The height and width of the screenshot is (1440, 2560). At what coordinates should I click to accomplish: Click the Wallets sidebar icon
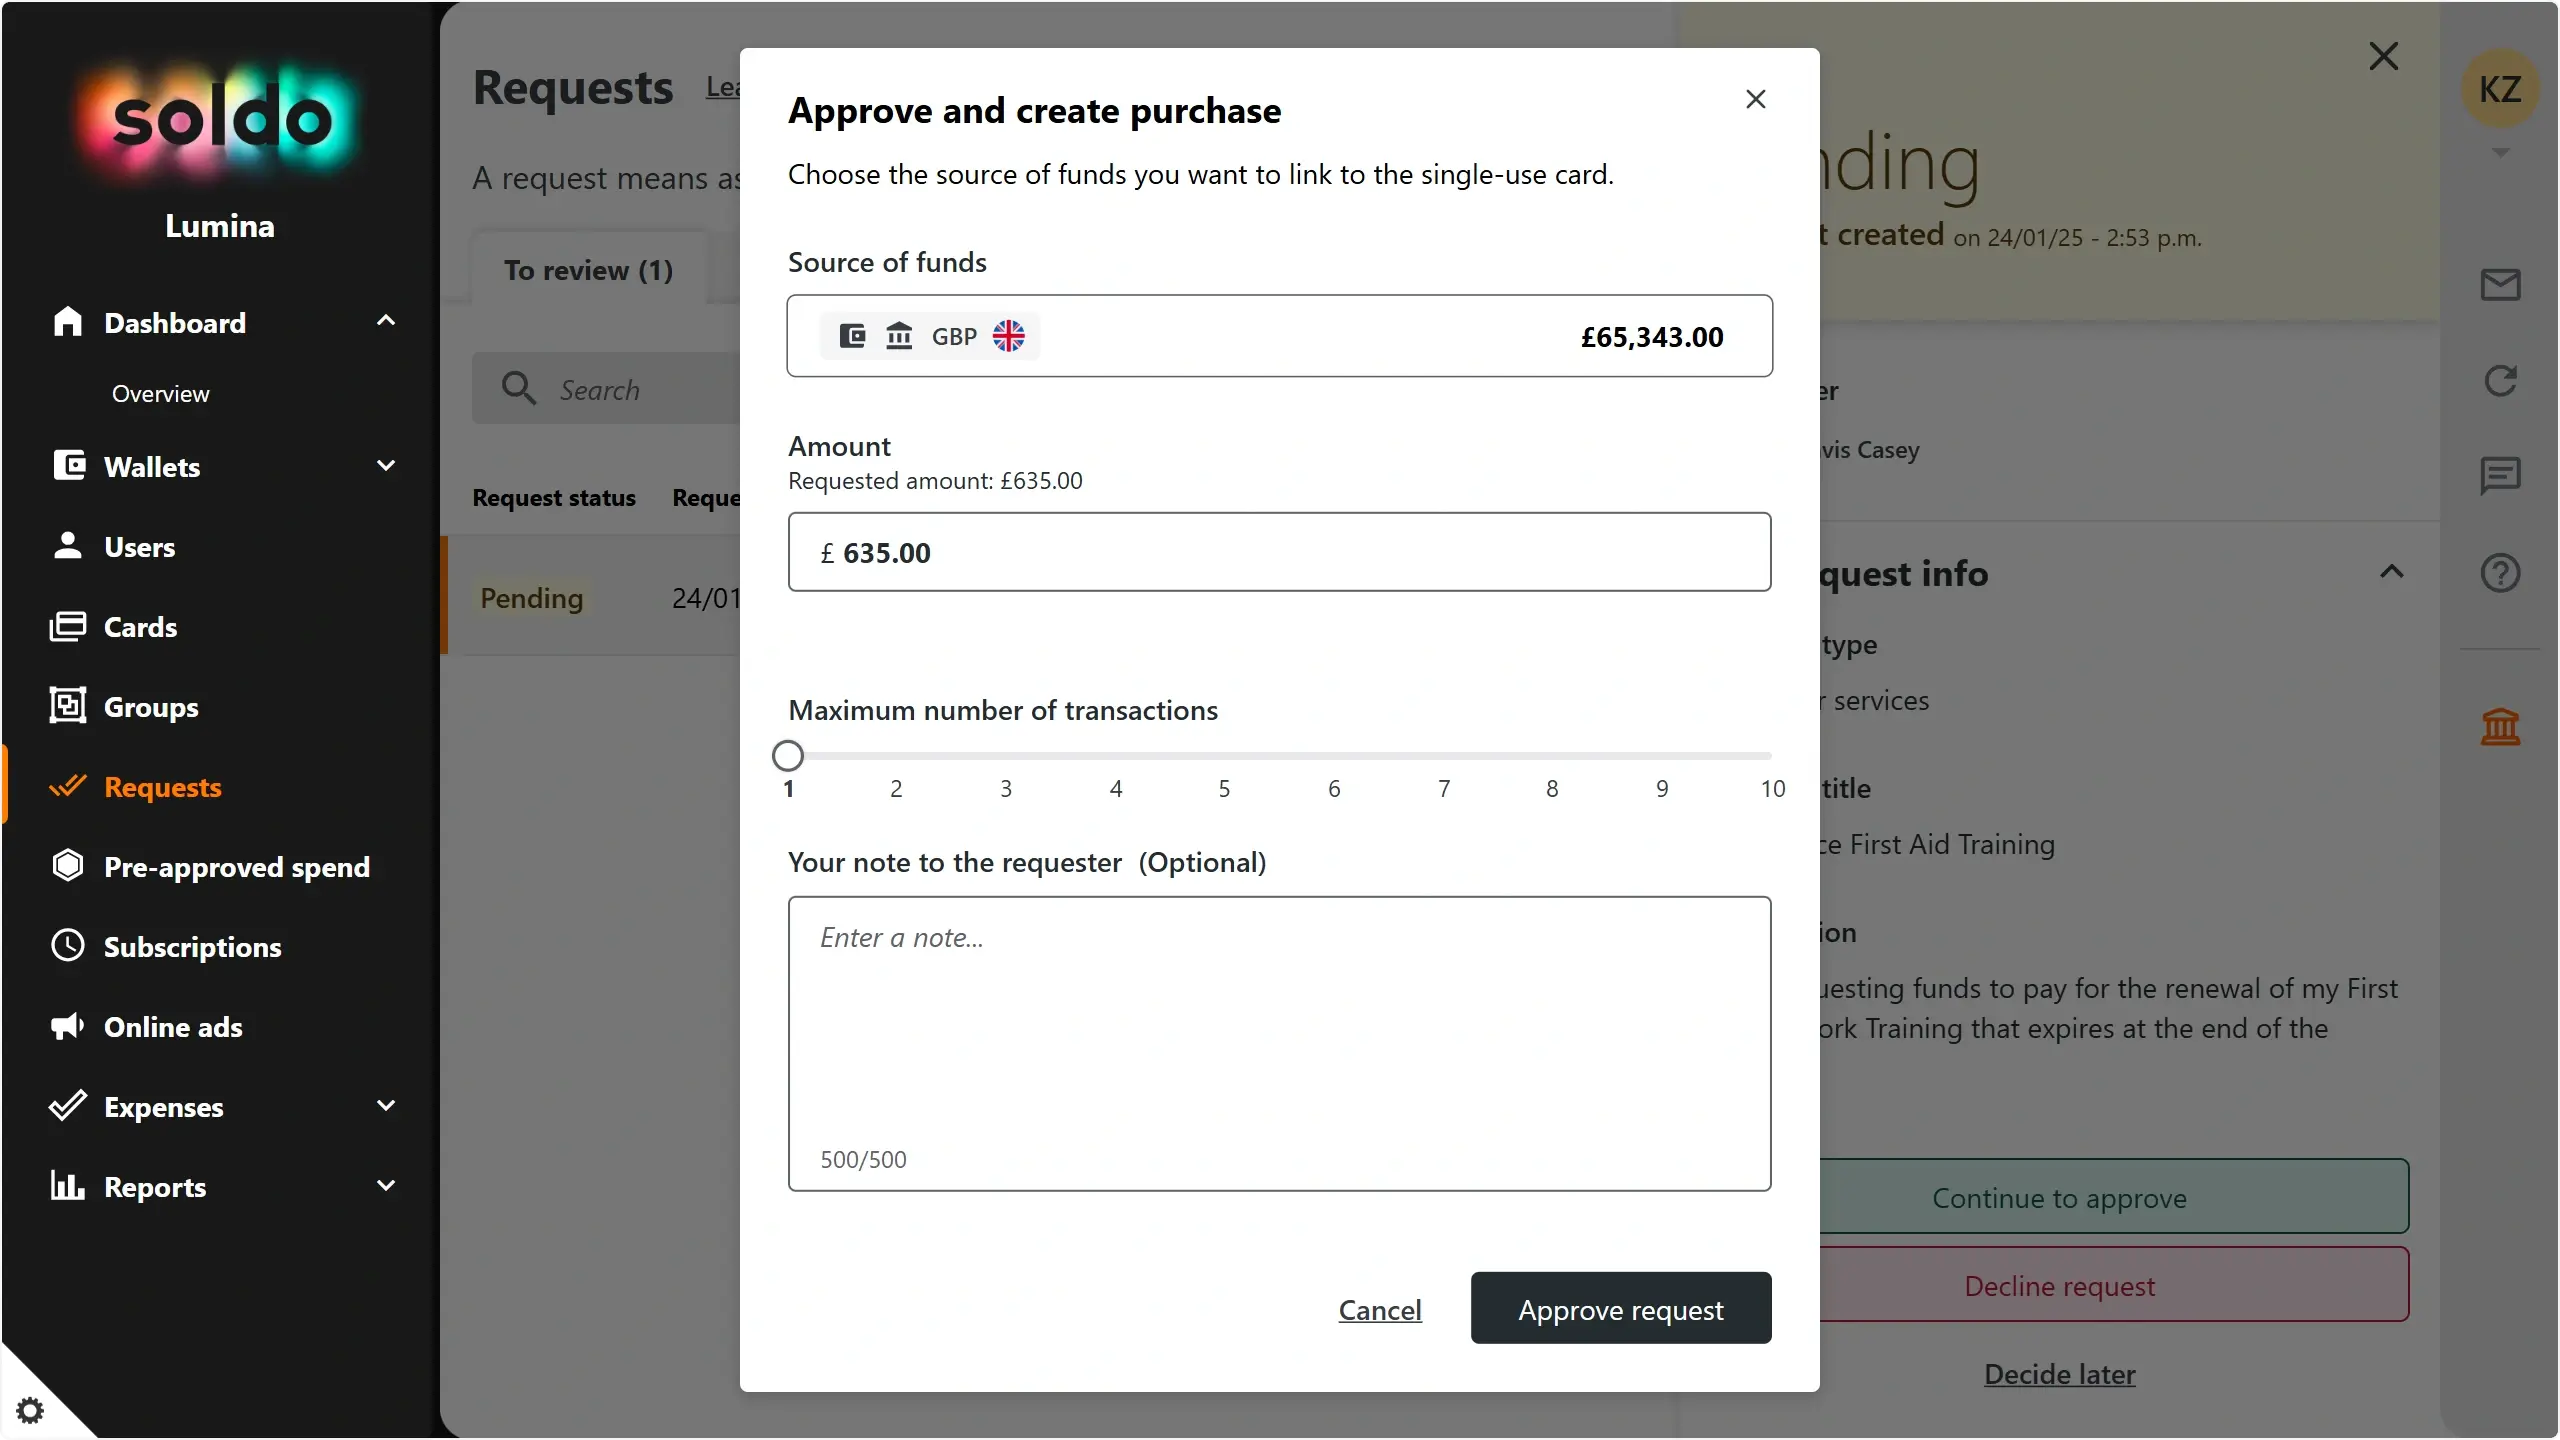pos(68,466)
